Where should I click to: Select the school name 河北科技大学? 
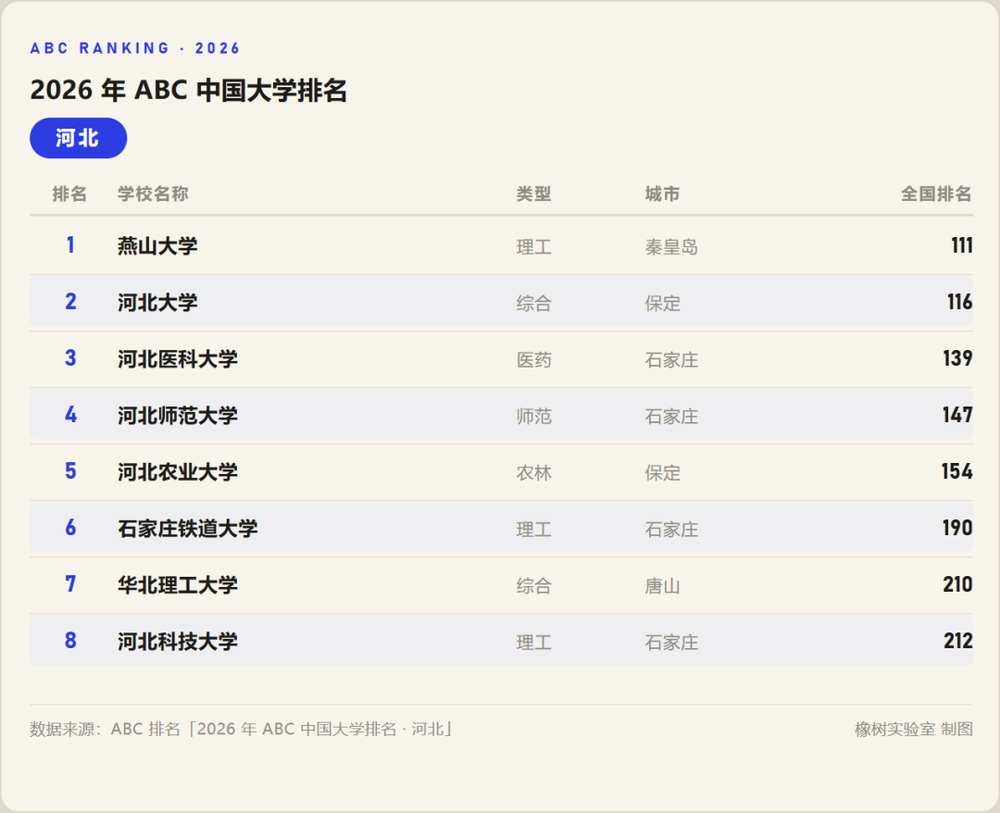coord(178,641)
